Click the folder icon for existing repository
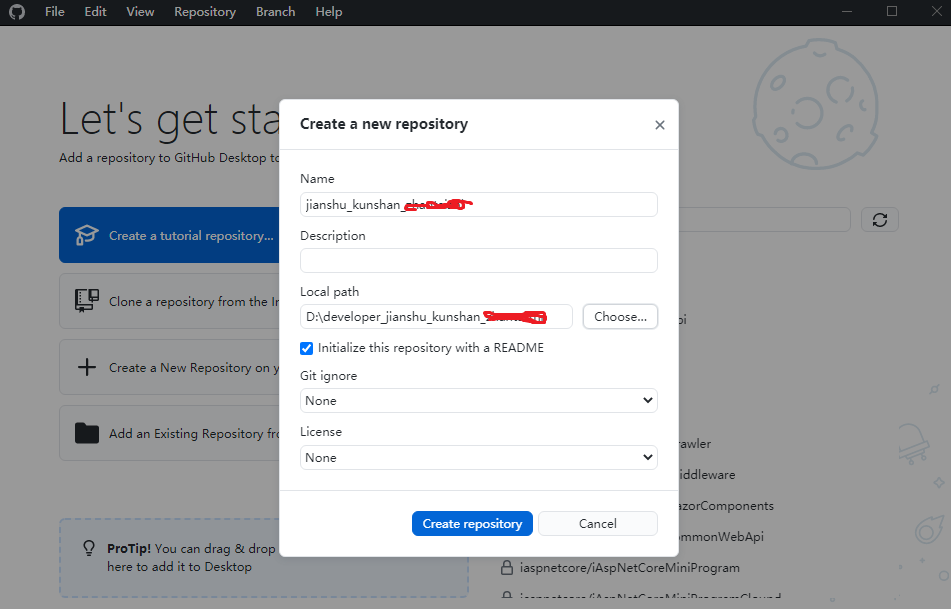Screen dimensions: 951x609 [87, 433]
